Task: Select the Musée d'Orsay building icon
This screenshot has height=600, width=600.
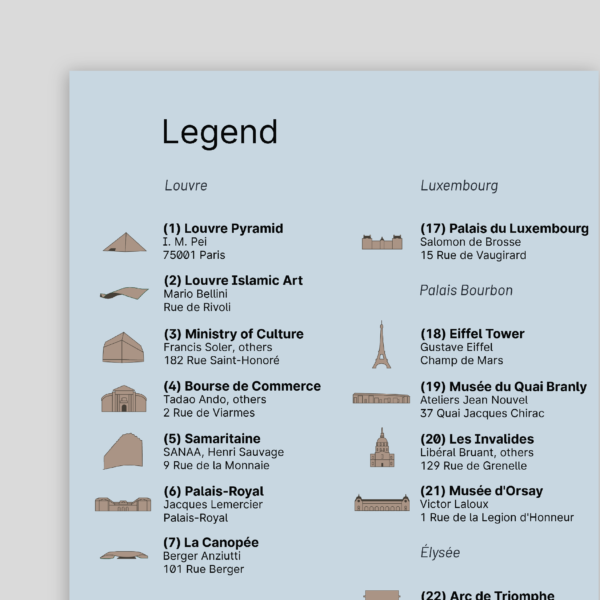Action: coord(381,503)
